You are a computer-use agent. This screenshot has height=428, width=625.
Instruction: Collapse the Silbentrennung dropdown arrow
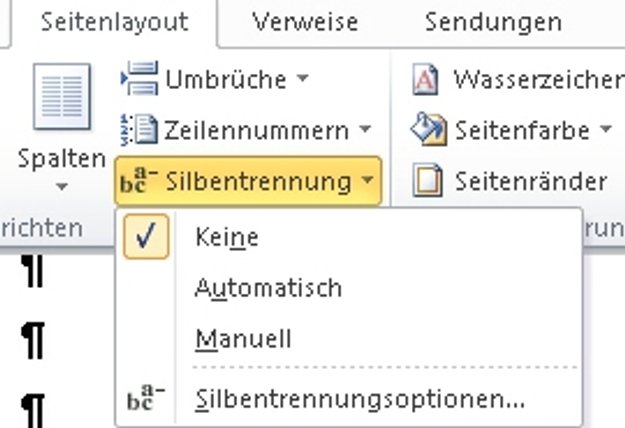click(369, 182)
